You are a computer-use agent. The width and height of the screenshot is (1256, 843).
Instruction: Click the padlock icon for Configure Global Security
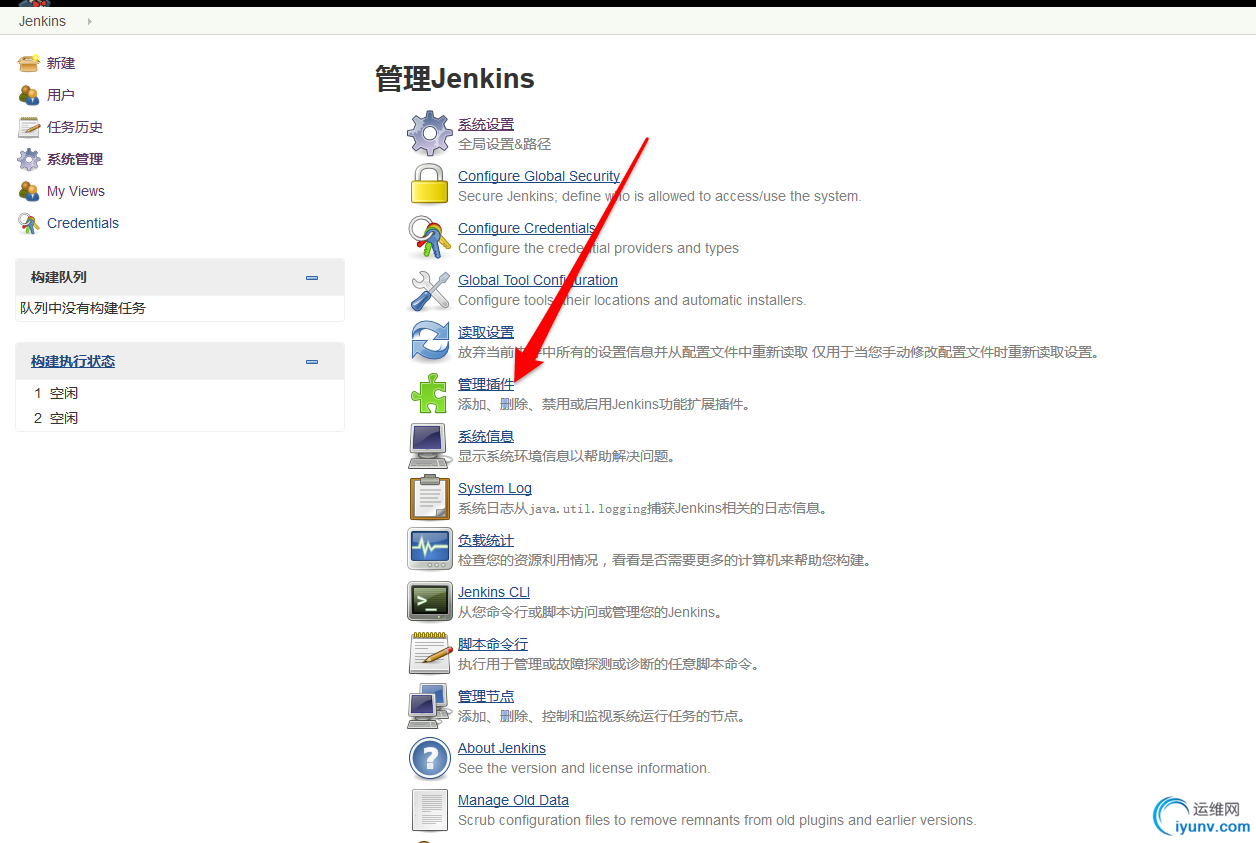[430, 185]
